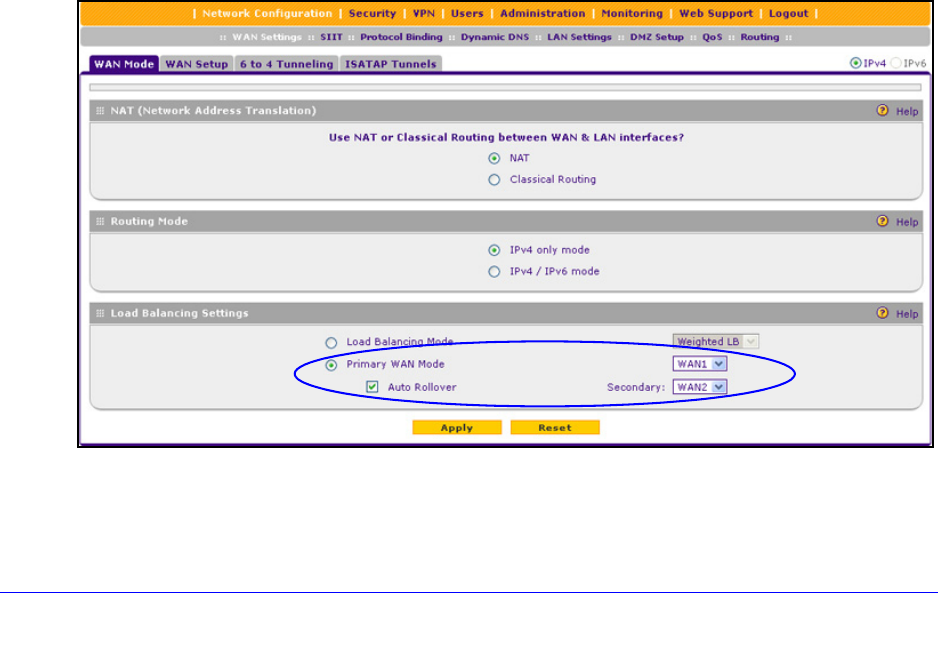Open the VPN menu
941x660 pixels.
pos(424,14)
